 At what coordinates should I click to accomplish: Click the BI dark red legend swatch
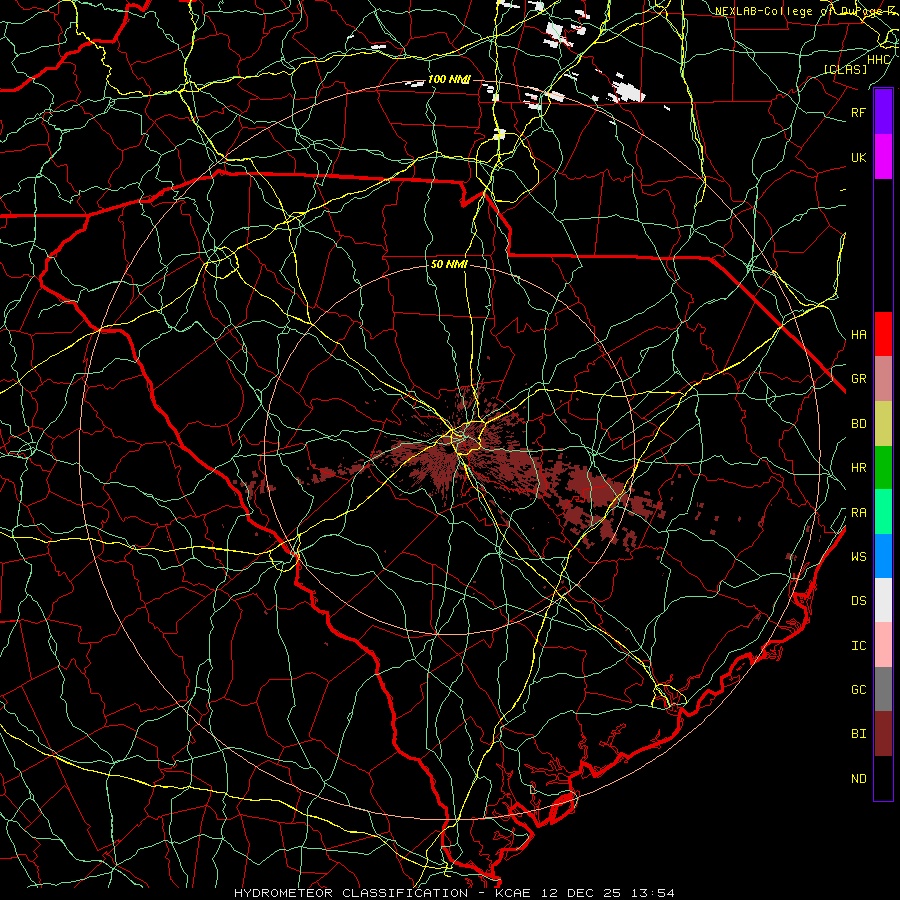[883, 734]
